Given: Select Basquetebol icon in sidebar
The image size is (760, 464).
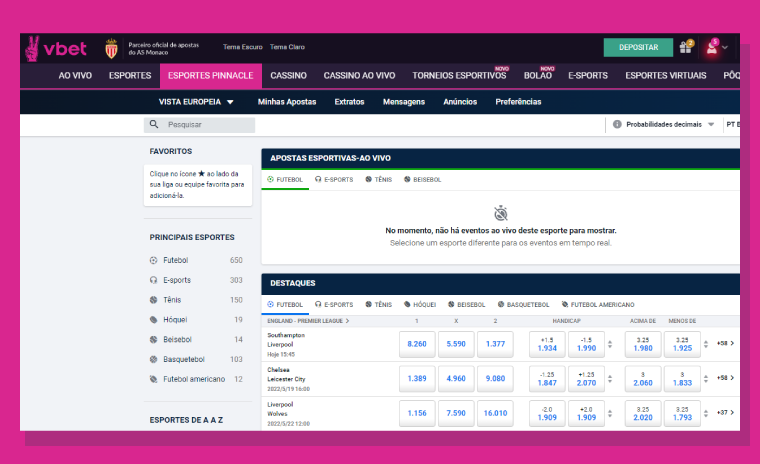Looking at the screenshot, I should [154, 360].
